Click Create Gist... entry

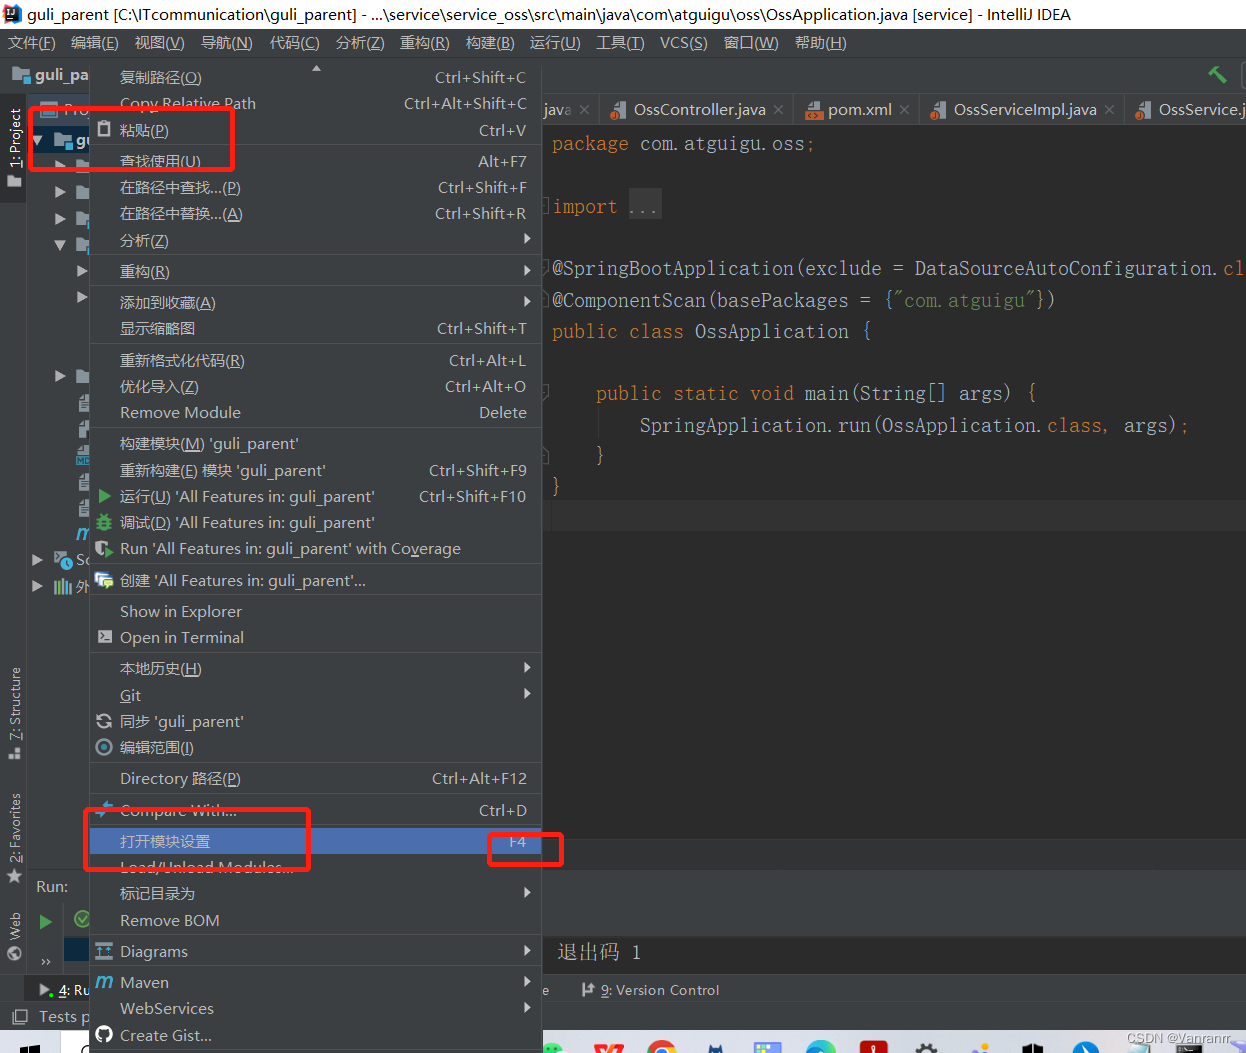tap(315, 1035)
